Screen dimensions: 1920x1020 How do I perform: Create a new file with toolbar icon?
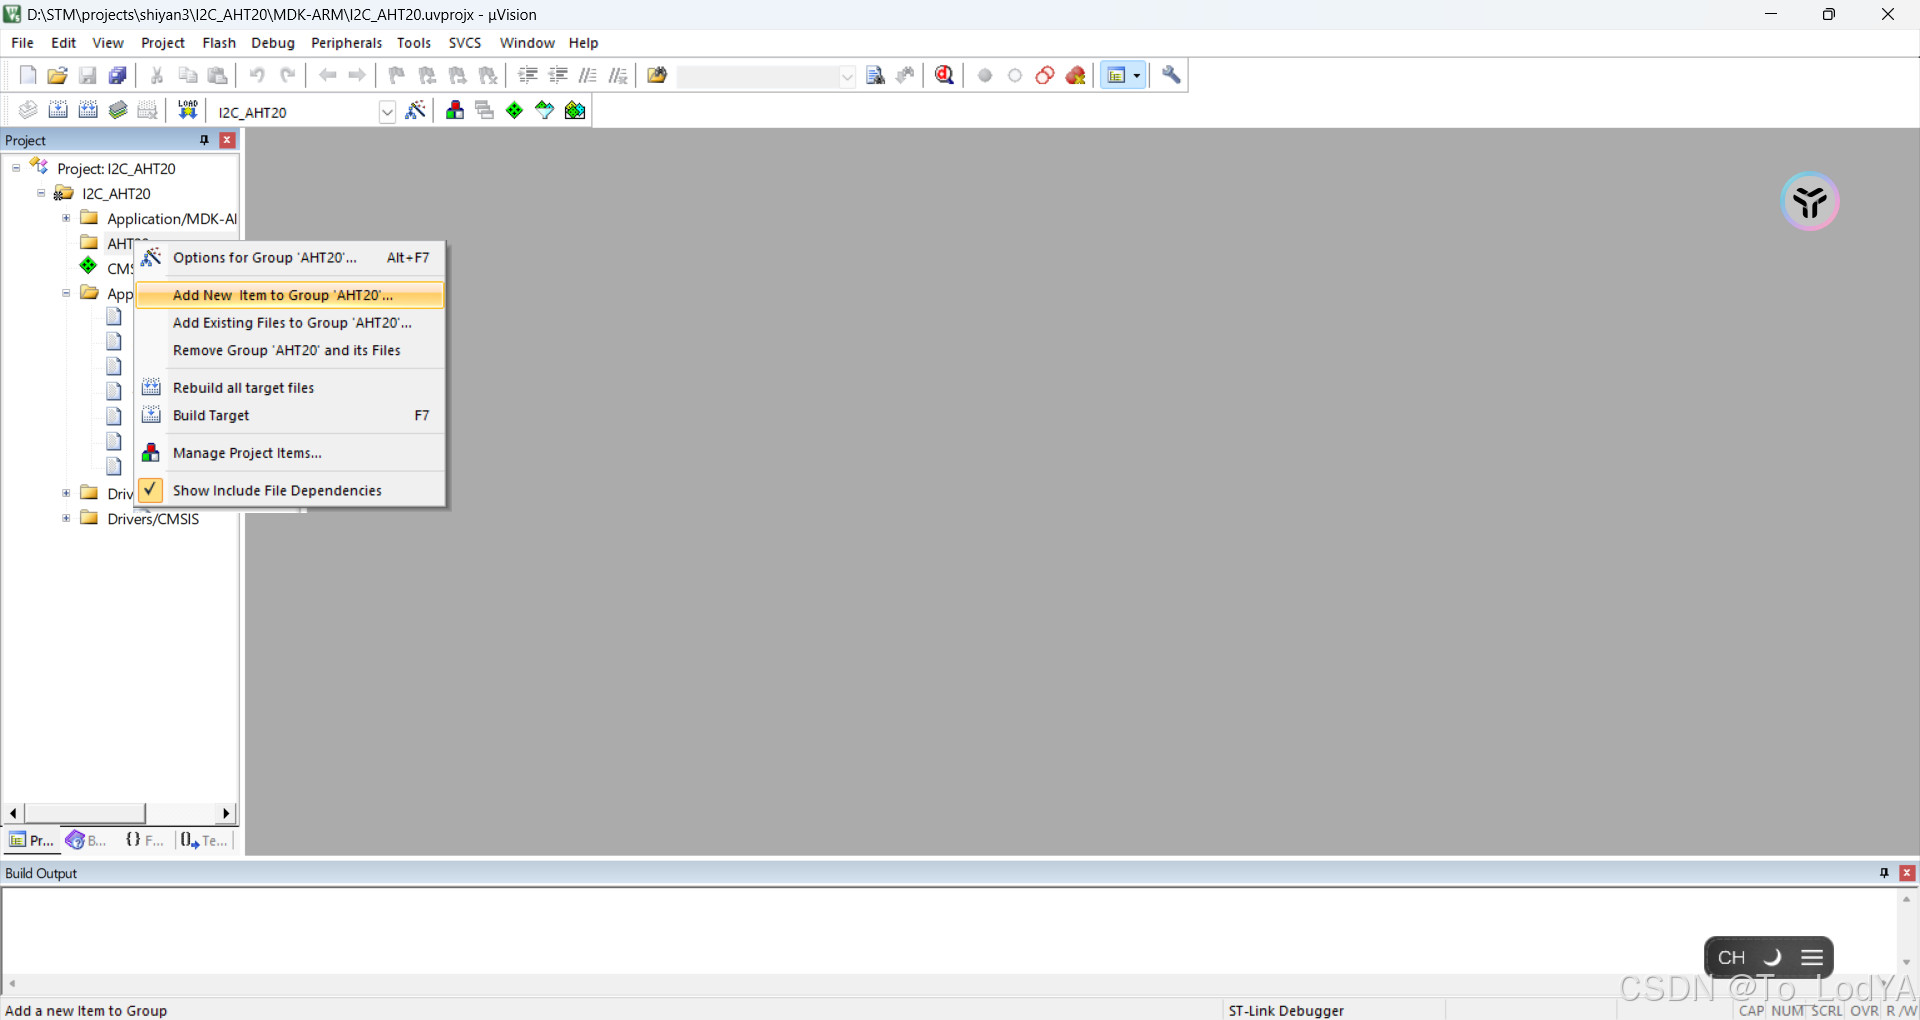28,75
